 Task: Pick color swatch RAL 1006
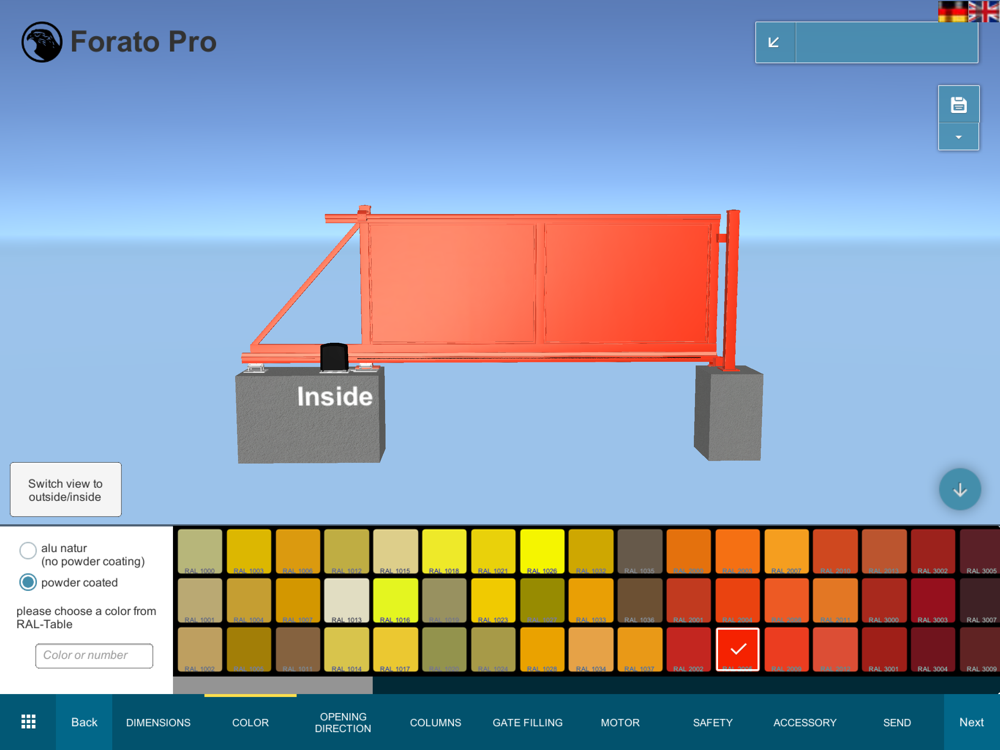tap(298, 551)
